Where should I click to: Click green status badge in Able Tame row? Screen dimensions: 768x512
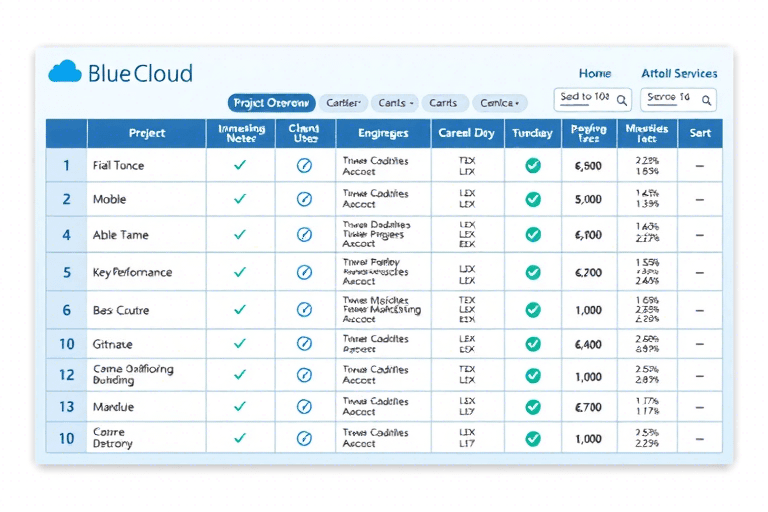(533, 235)
